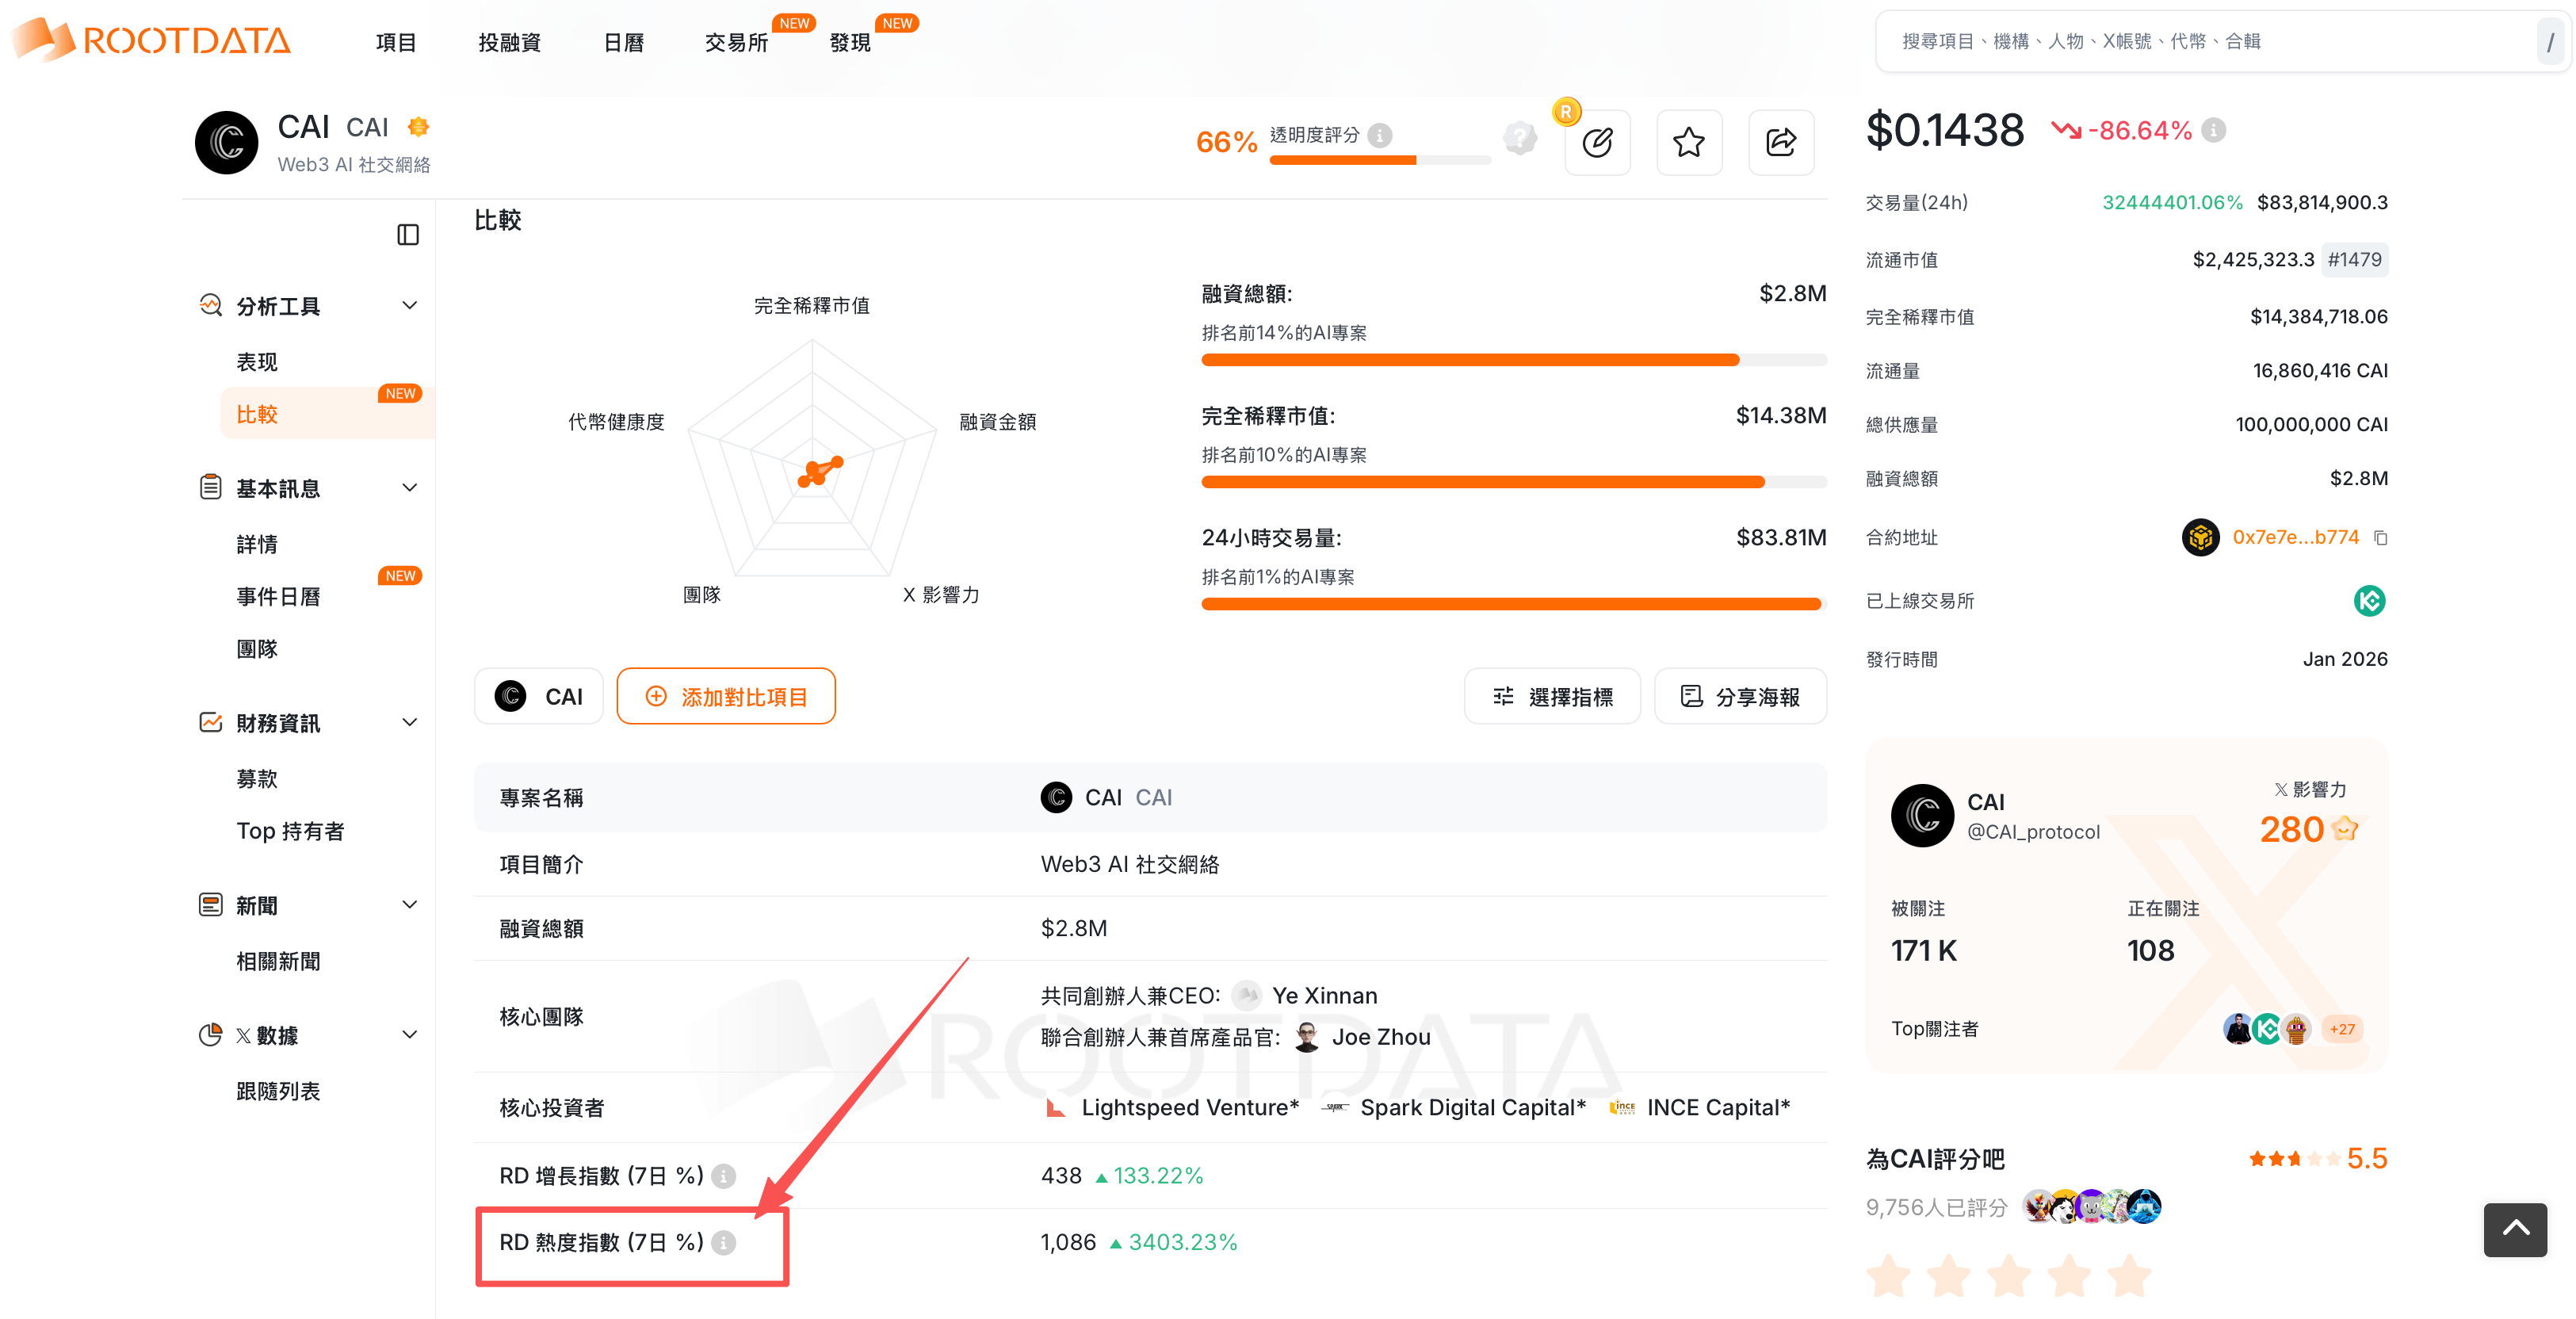The width and height of the screenshot is (2576, 1319).
Task: Rate CAI with the first star
Action: (x=1889, y=1277)
